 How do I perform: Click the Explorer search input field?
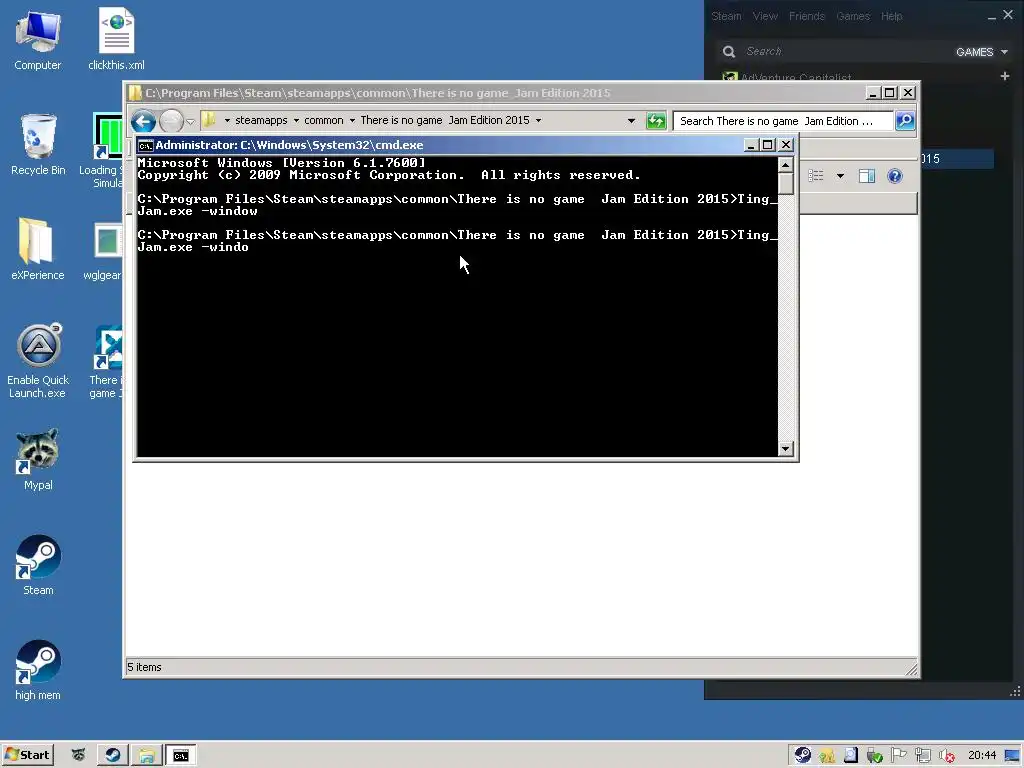point(782,121)
